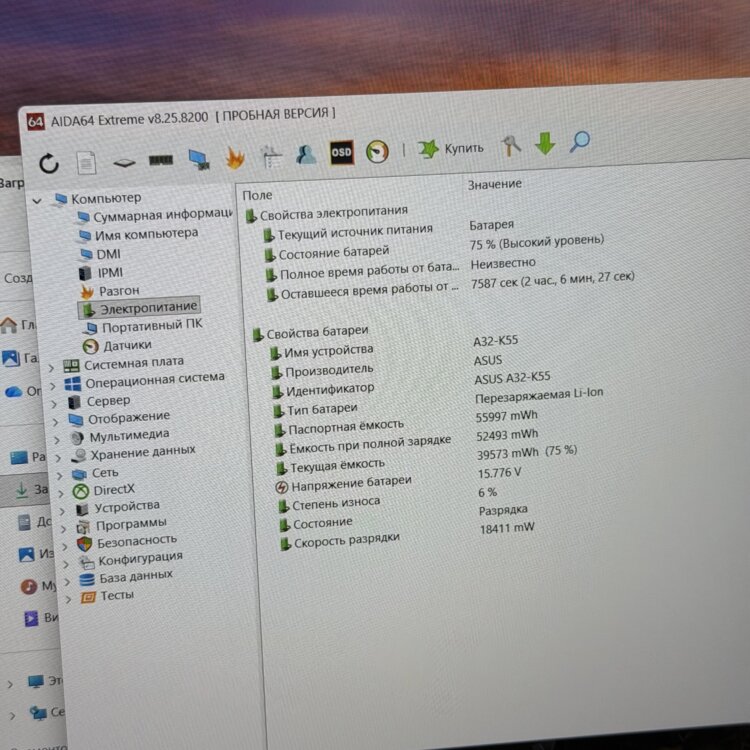Open Суммарная информация tree item
The image size is (750, 750).
(x=161, y=216)
